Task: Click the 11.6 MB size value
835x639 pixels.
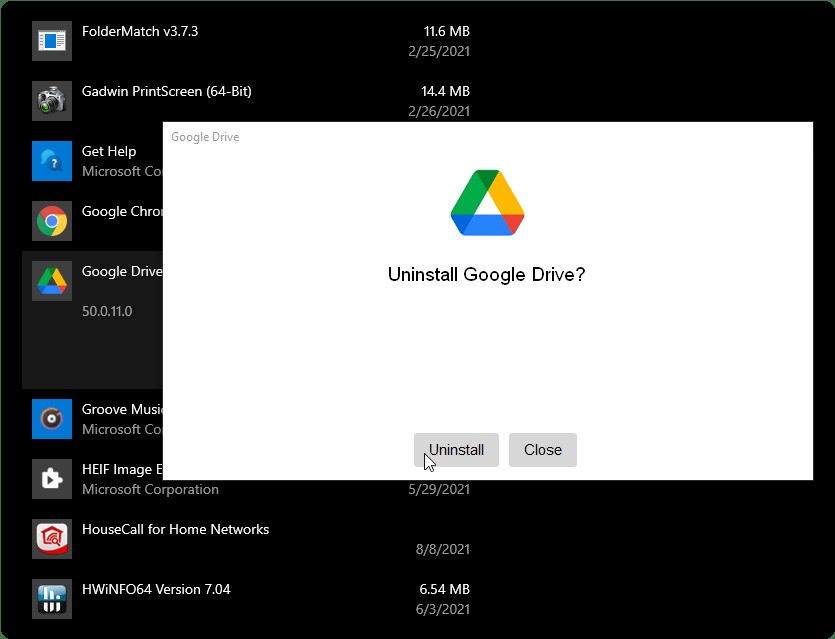Action: [447, 31]
